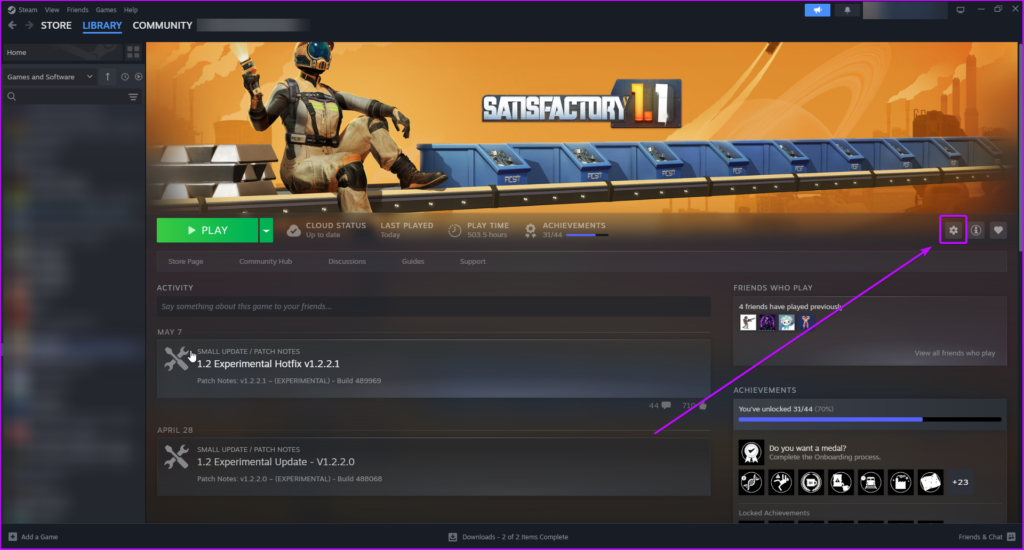Open advanced filters icon in search bar
Screen dimensions: 1024x550
click(x=133, y=97)
